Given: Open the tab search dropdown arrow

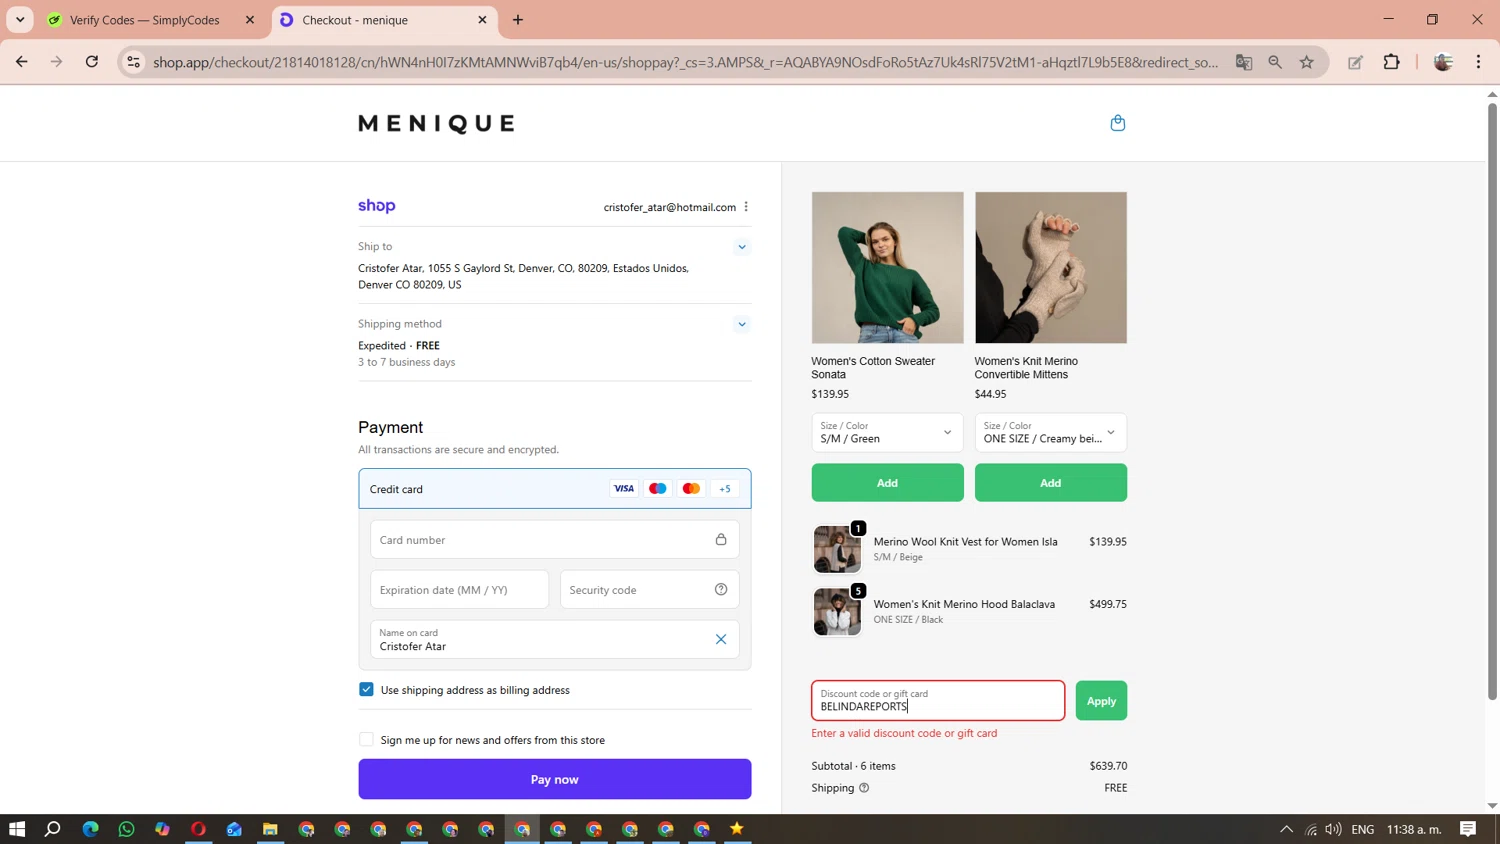Looking at the screenshot, I should (x=20, y=20).
